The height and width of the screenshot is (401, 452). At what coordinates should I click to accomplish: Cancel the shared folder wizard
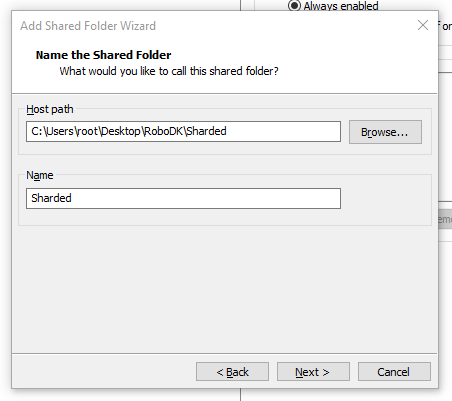pos(394,372)
